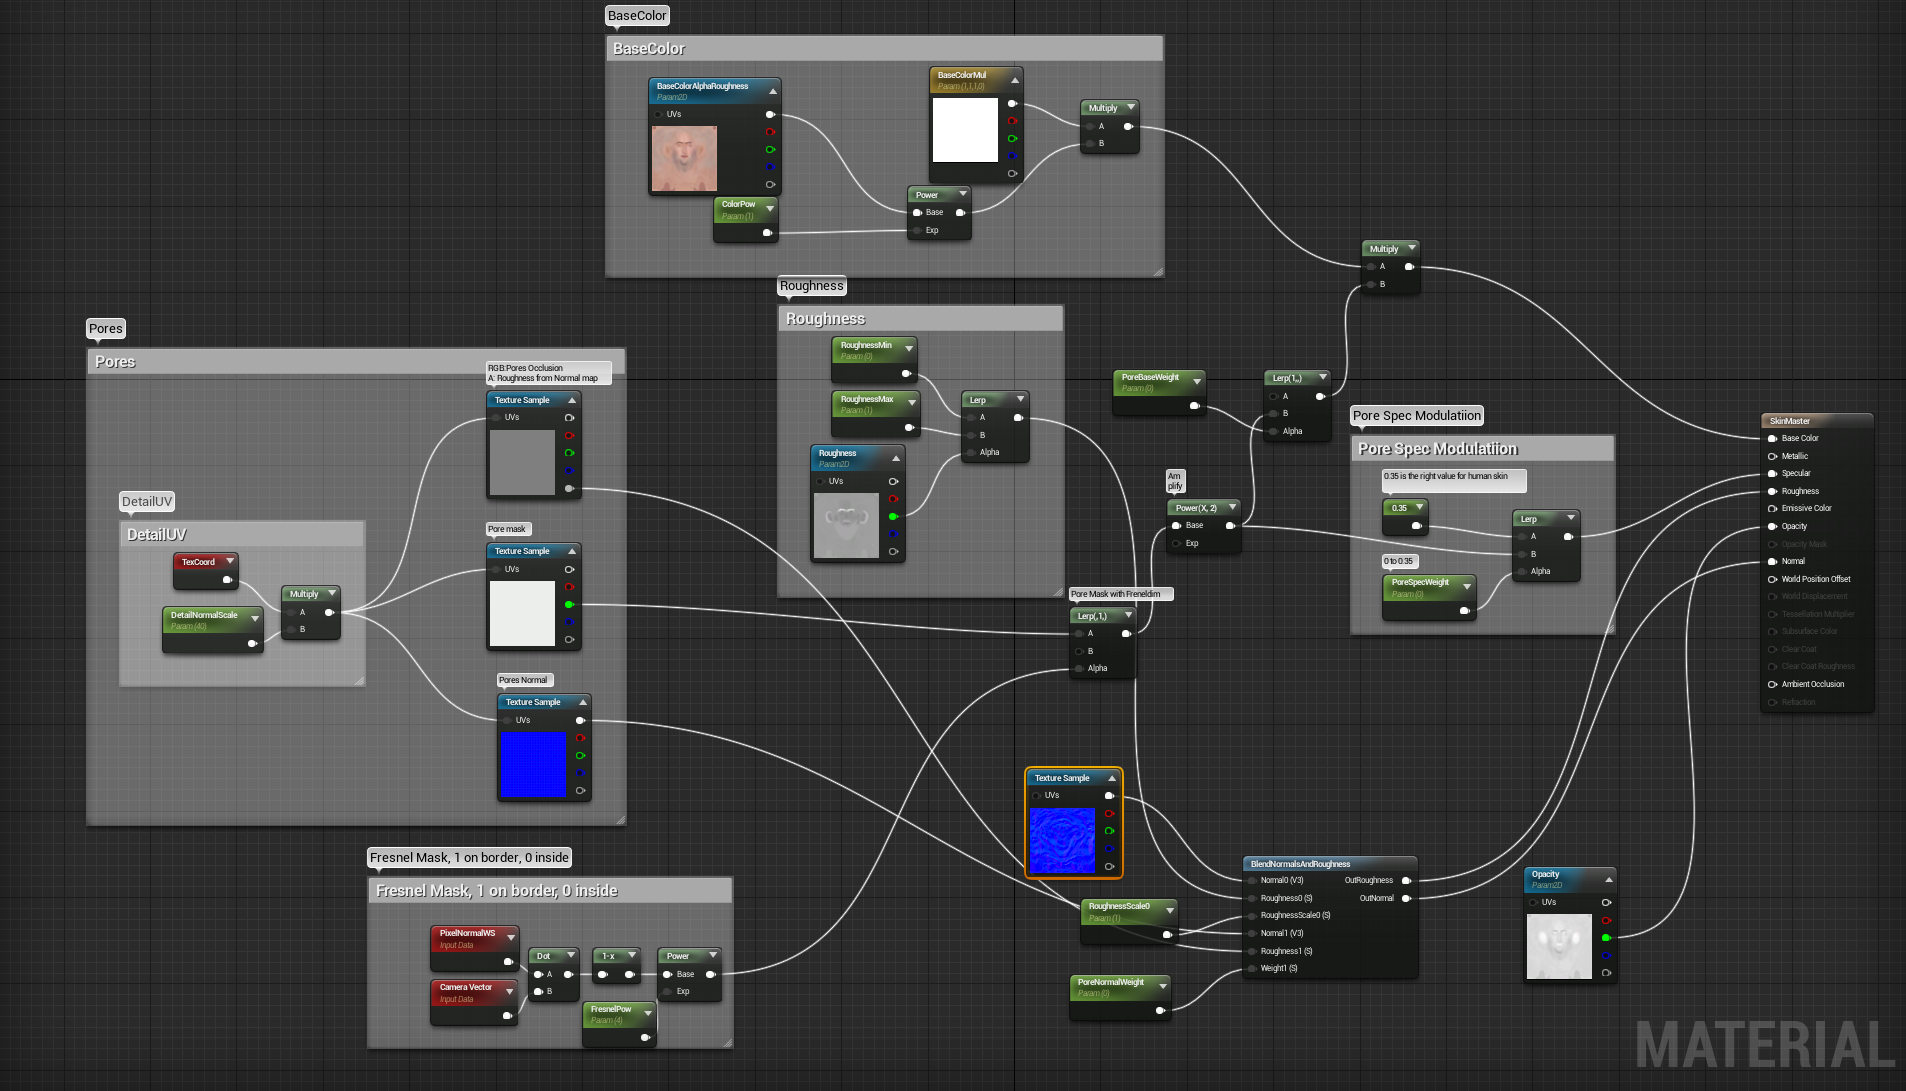Select the Fresnel Mask comment box title
The image size is (1906, 1091).
point(497,891)
